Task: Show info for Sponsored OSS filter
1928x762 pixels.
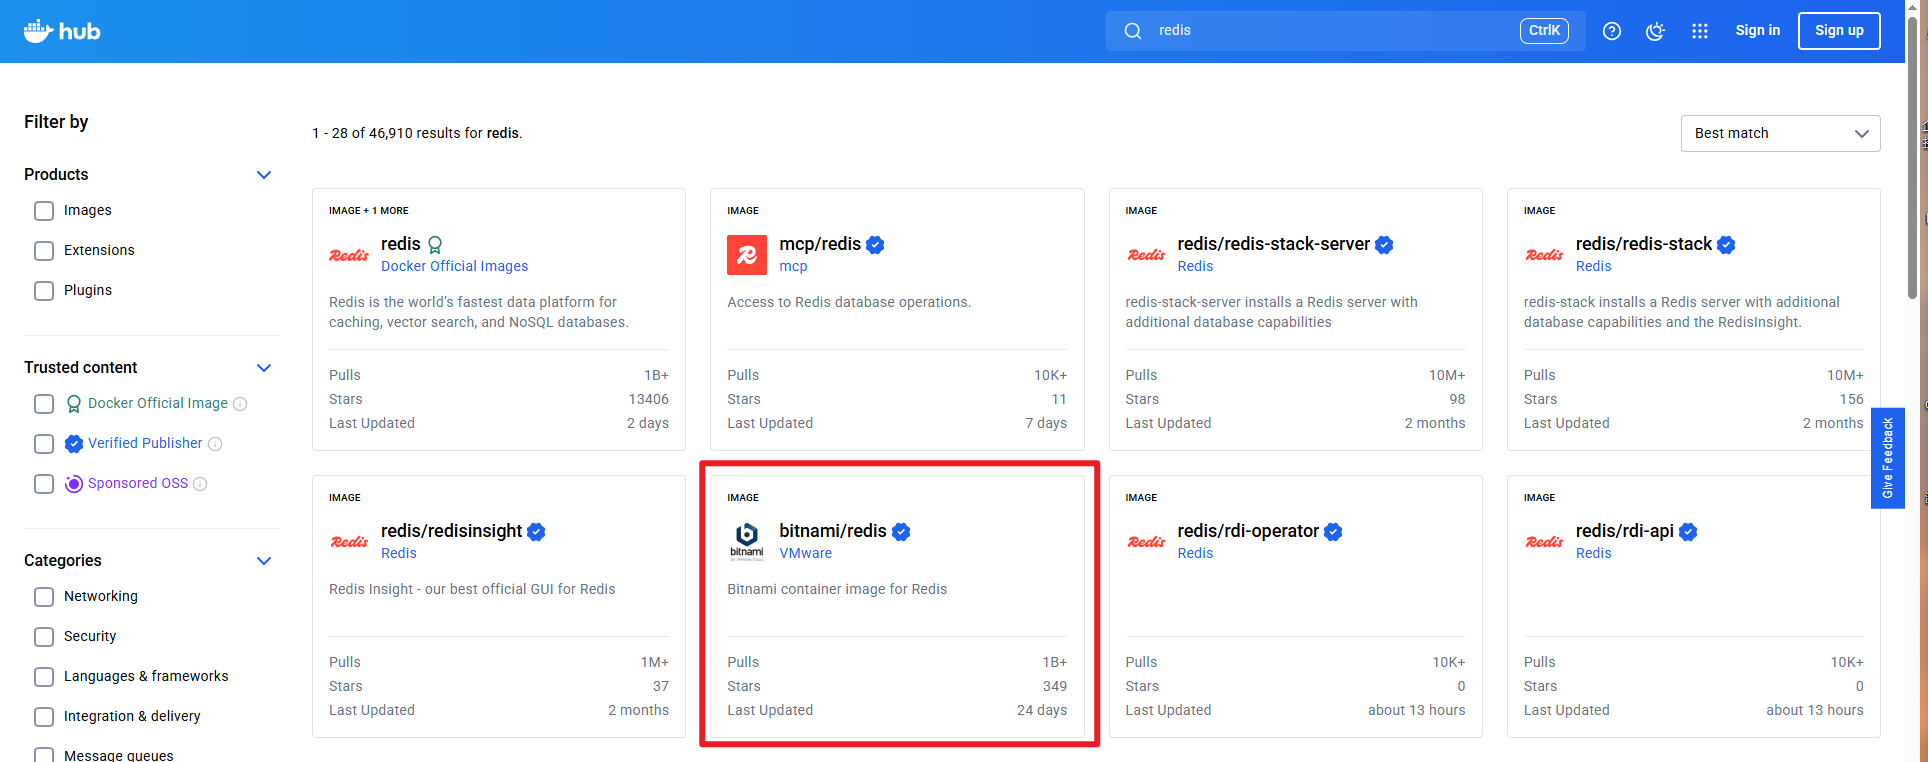Action: point(200,484)
